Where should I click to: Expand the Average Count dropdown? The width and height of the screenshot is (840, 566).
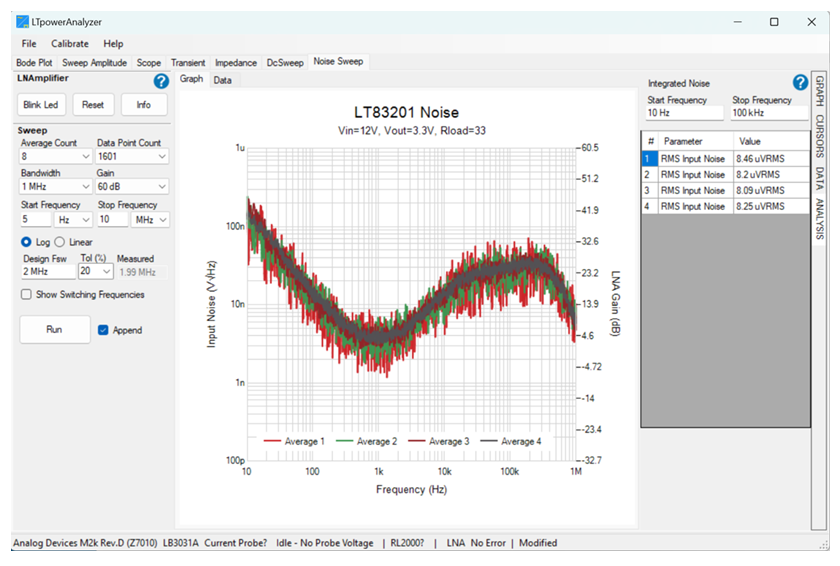click(x=86, y=156)
